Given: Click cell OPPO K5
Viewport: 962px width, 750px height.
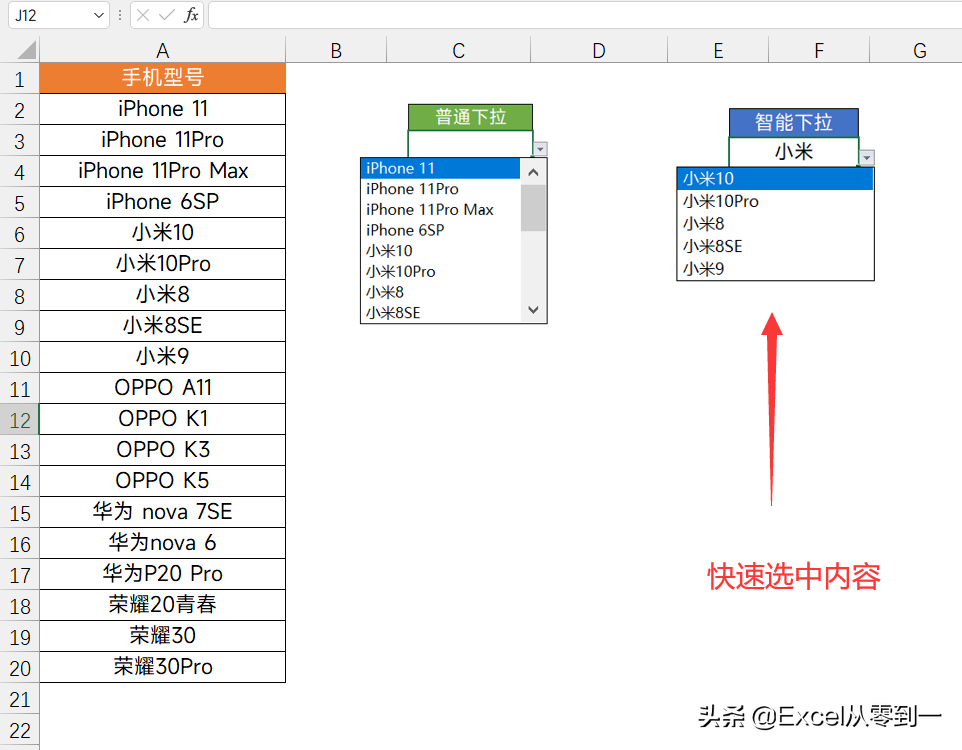Looking at the screenshot, I should click(163, 481).
